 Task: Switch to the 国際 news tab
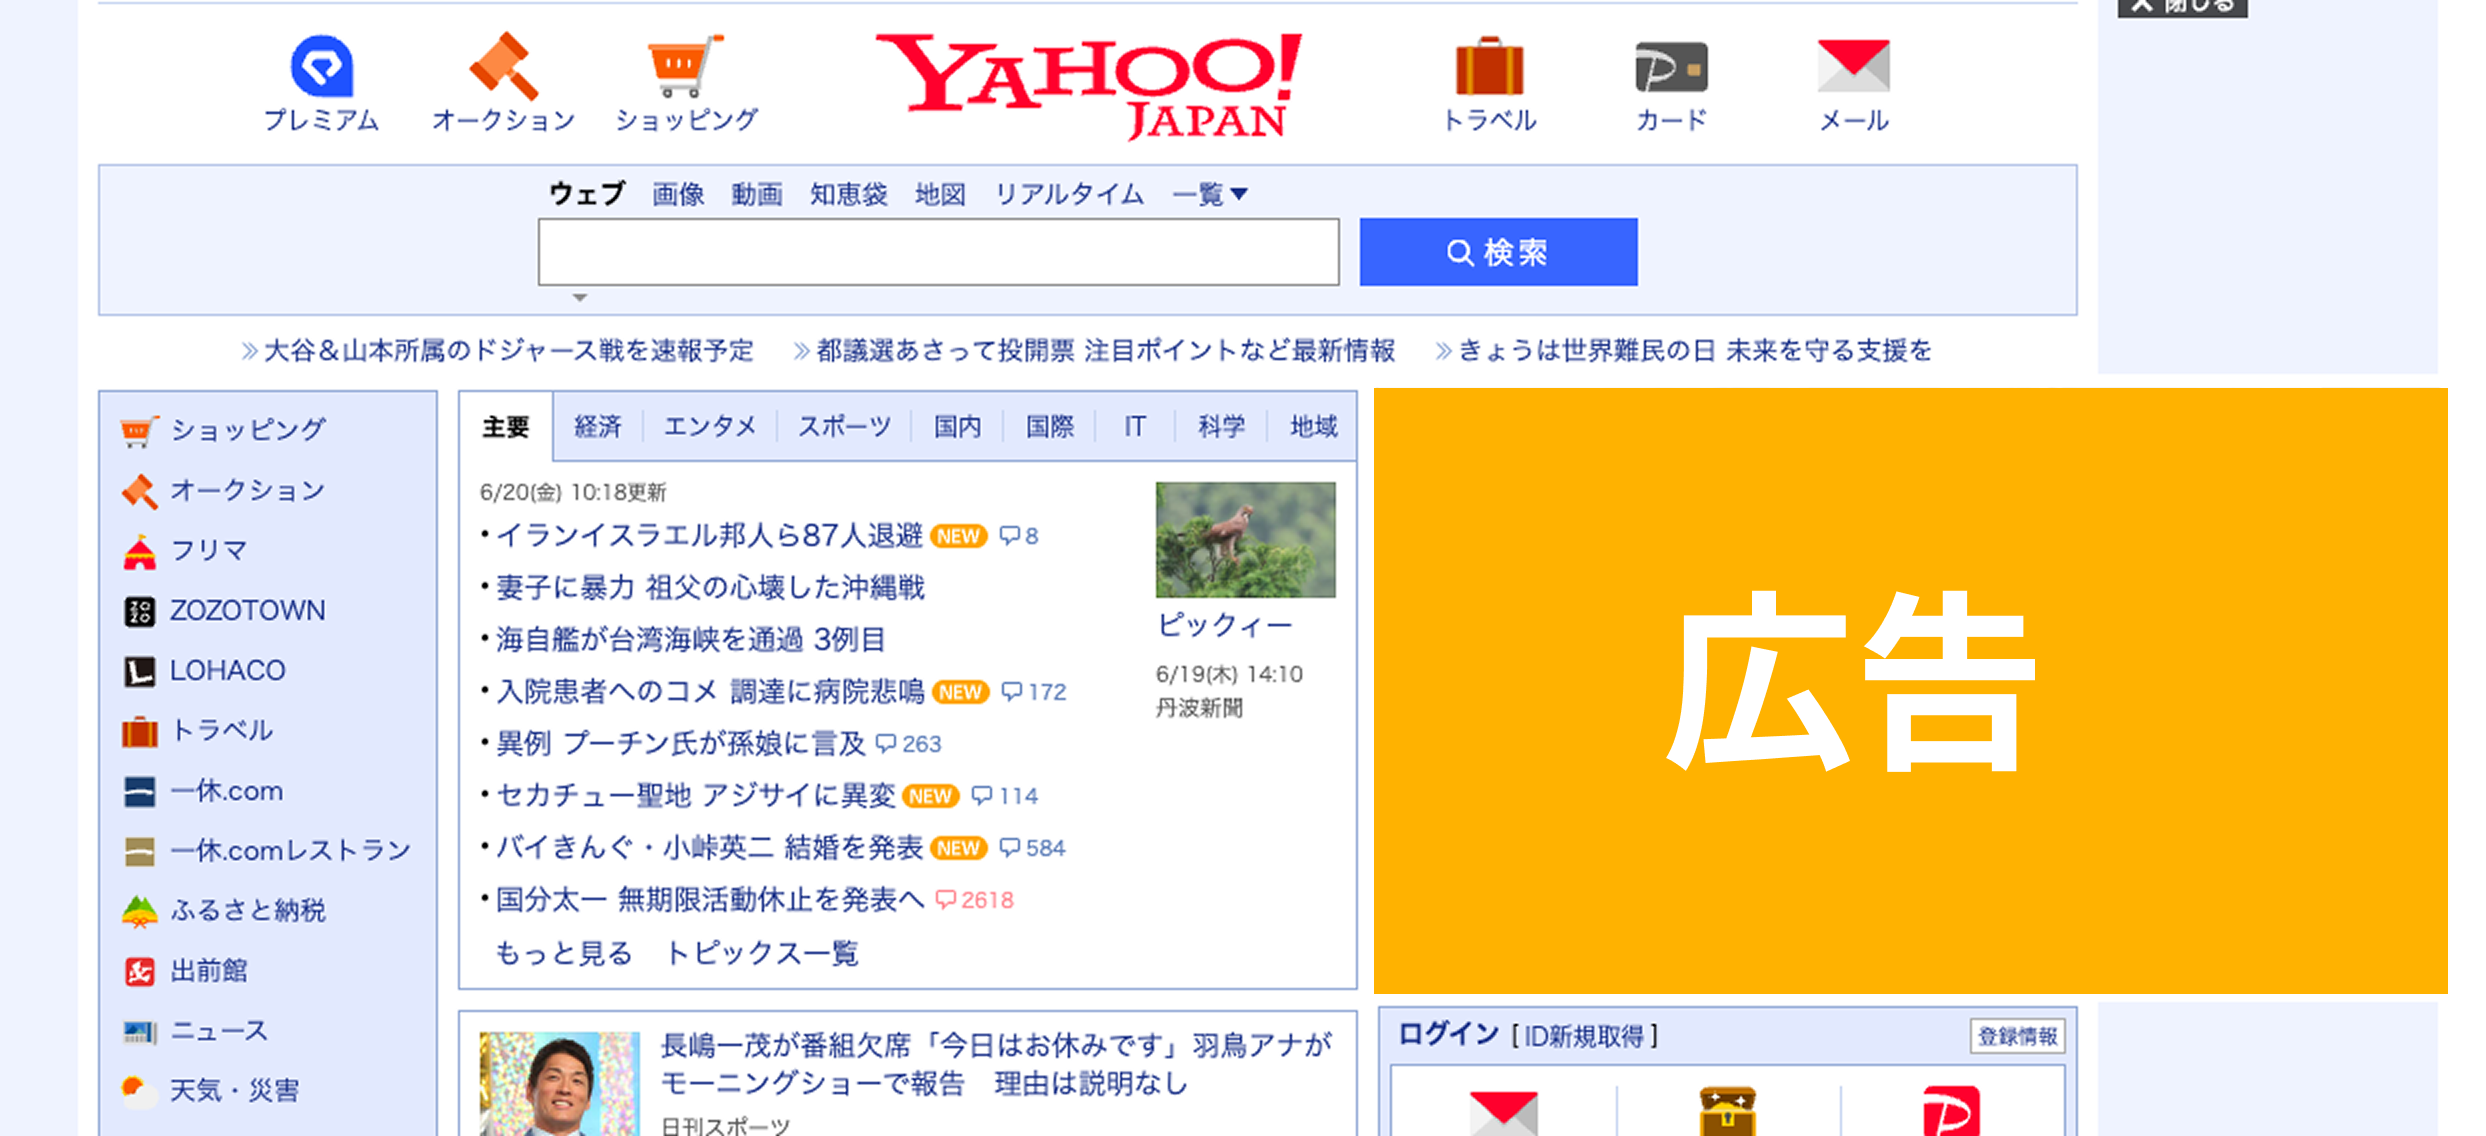coord(1049,427)
